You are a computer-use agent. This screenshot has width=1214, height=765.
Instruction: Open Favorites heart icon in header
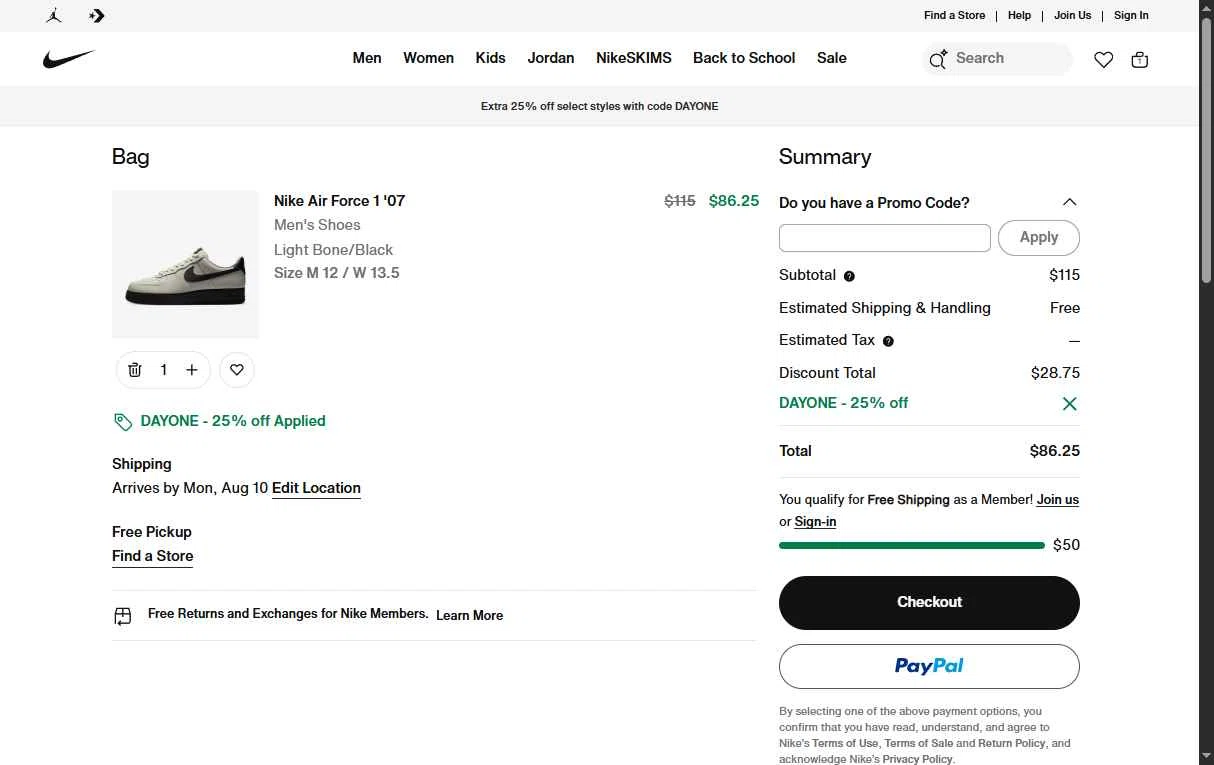tap(1103, 60)
